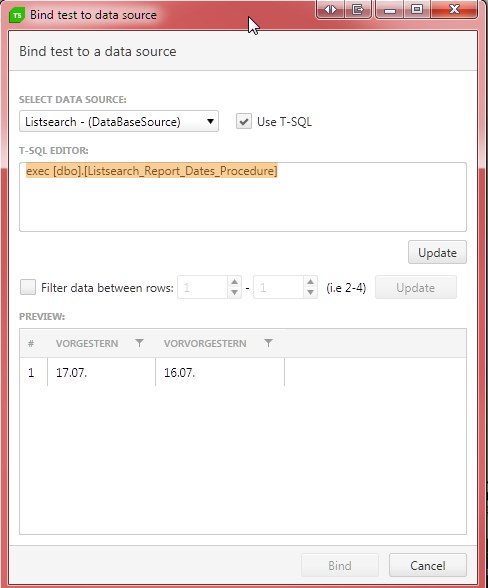Open the VORGESTERN column filter icon
488x588 pixels.
coord(139,343)
